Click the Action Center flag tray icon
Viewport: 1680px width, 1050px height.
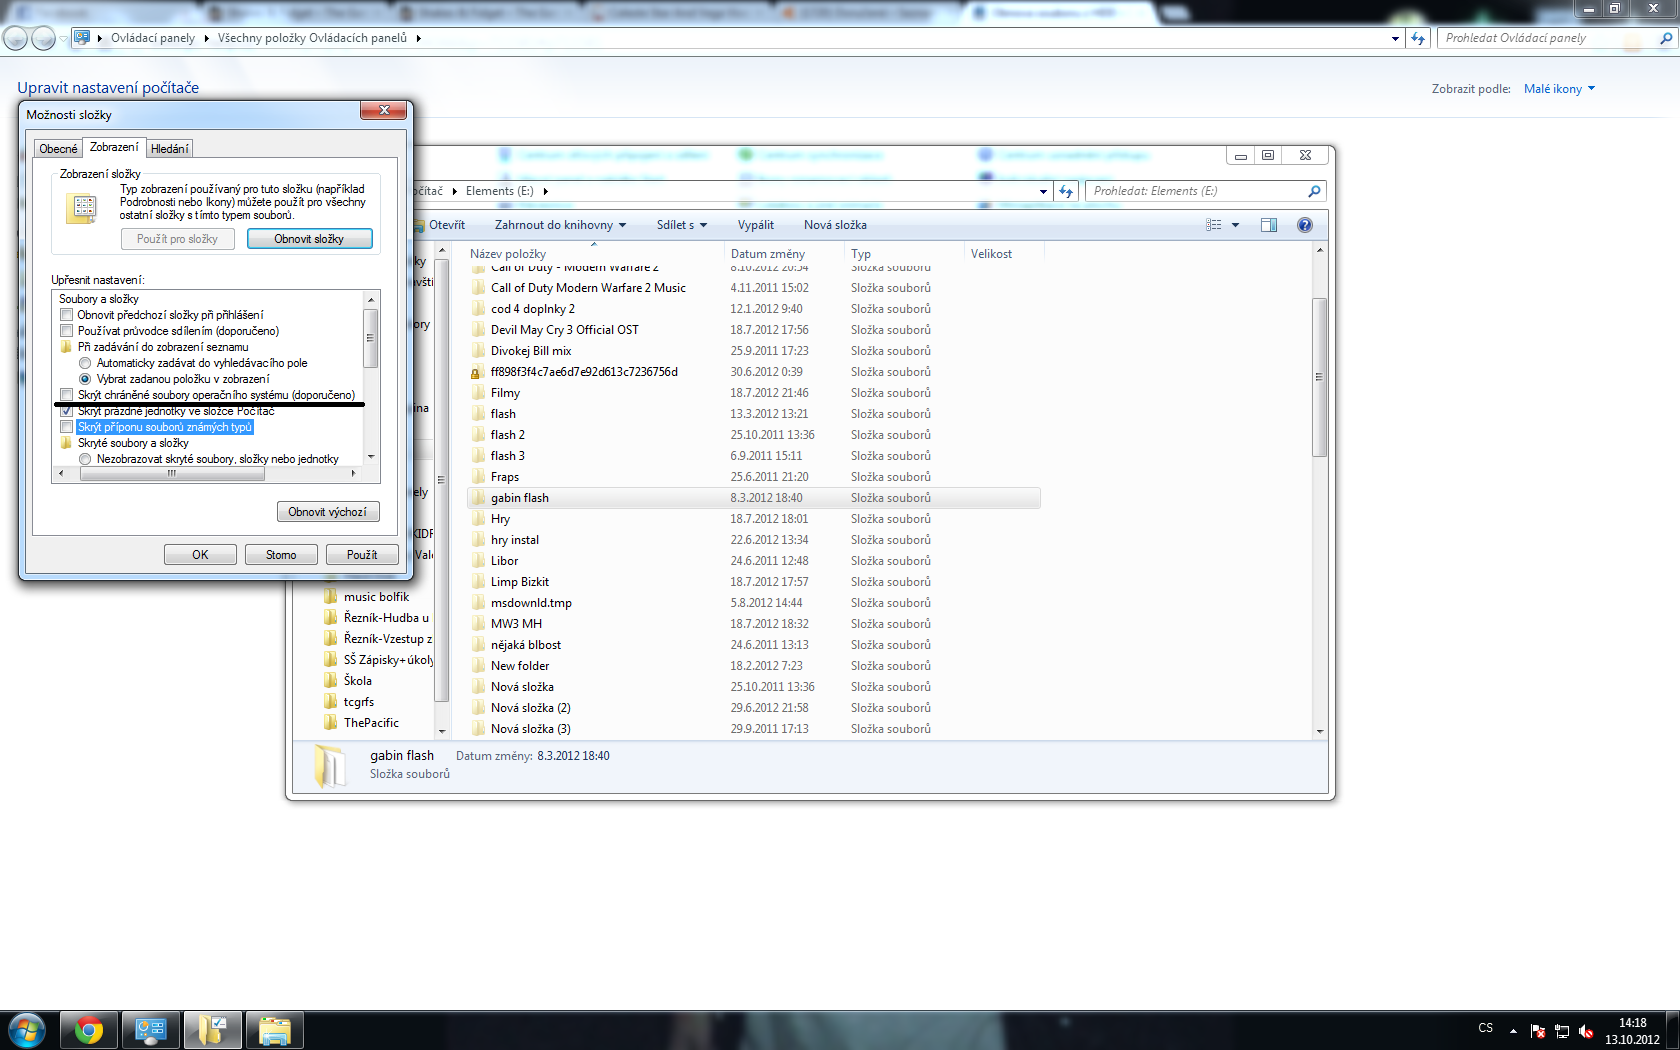point(1538,1031)
